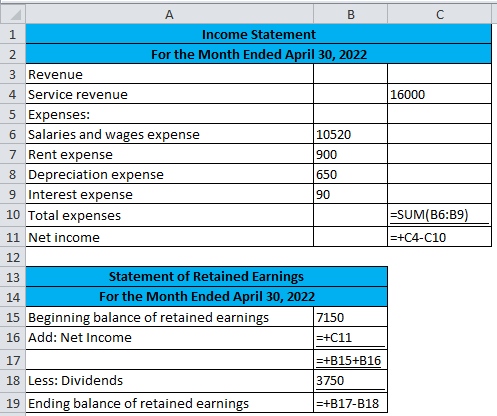The height and width of the screenshot is (416, 497).
Task: Select the 'Service revenue' cell
Action: (170, 94)
